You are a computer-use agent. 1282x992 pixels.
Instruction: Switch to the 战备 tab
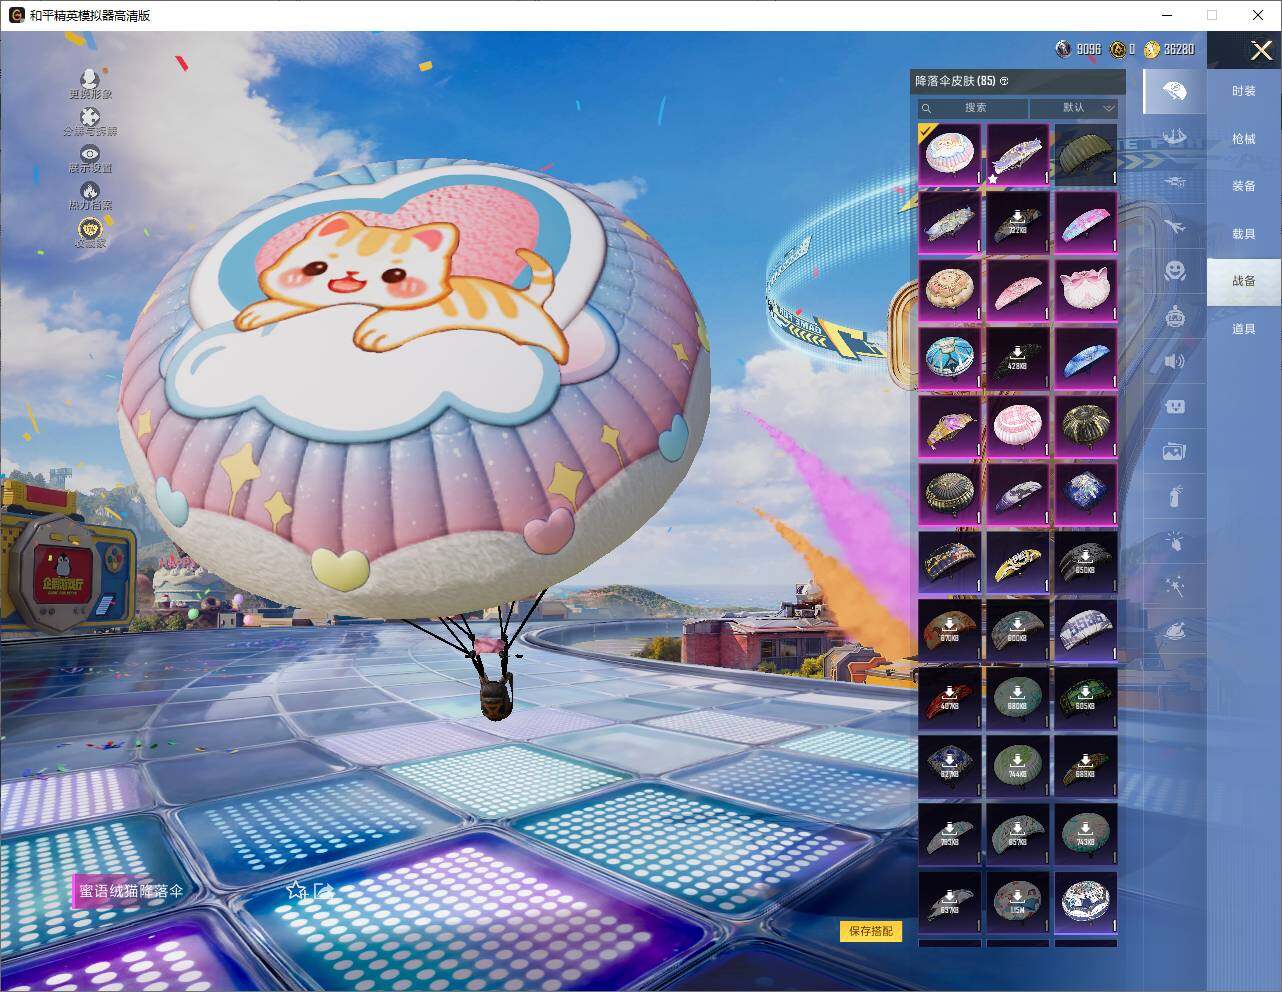pyautogui.click(x=1244, y=281)
